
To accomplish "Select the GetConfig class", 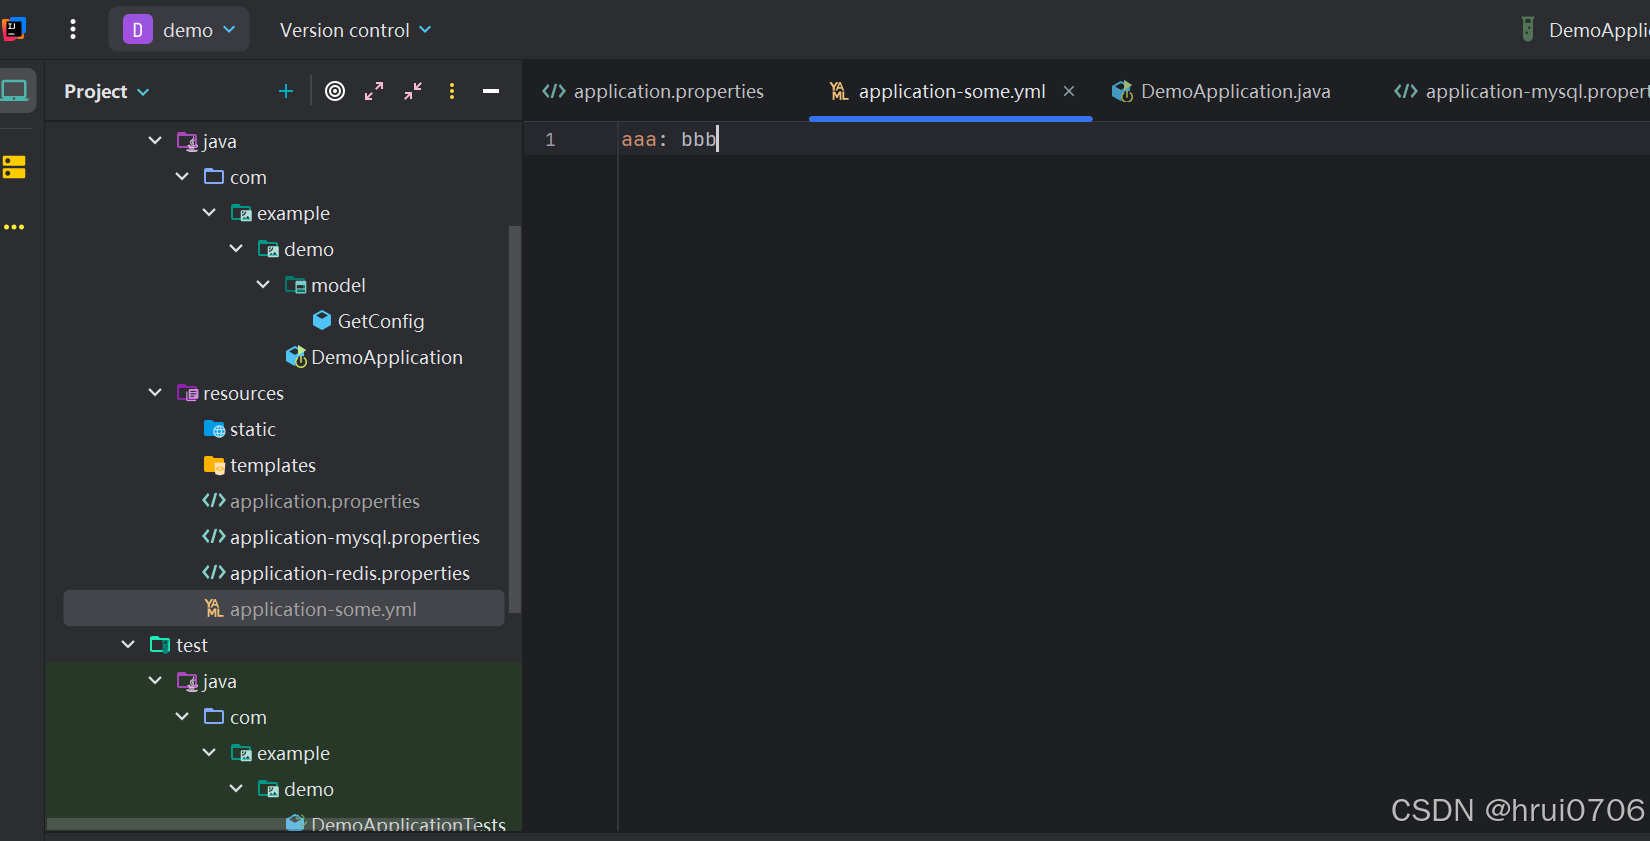I will (x=381, y=321).
